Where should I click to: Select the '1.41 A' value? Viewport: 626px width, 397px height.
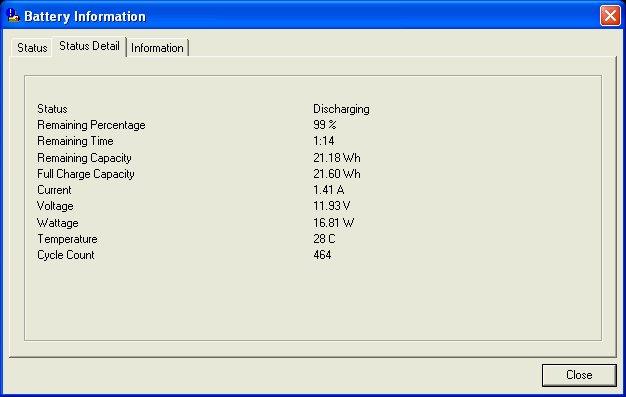(329, 190)
